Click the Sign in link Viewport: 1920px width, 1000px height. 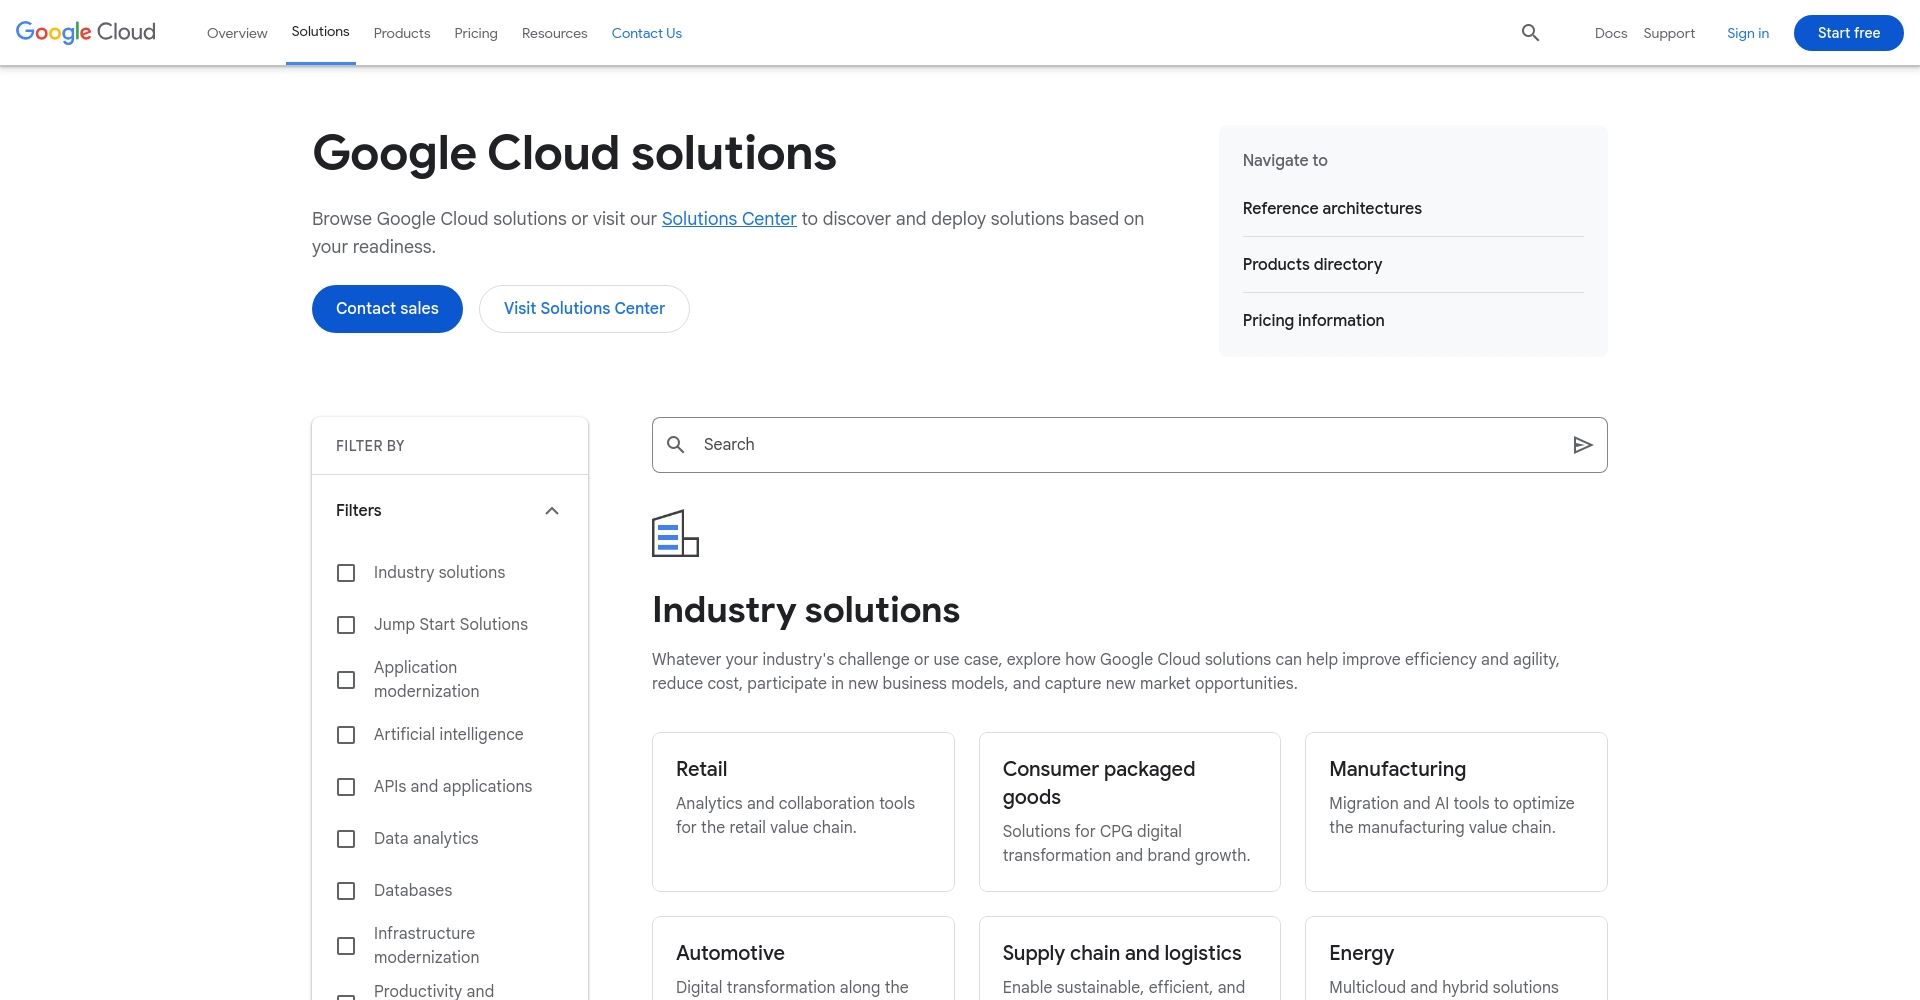1748,33
